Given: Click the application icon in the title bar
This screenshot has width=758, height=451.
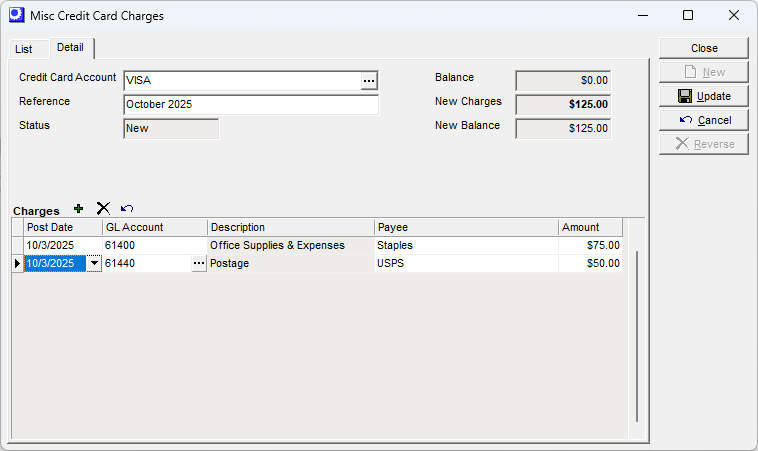Looking at the screenshot, I should 16,15.
